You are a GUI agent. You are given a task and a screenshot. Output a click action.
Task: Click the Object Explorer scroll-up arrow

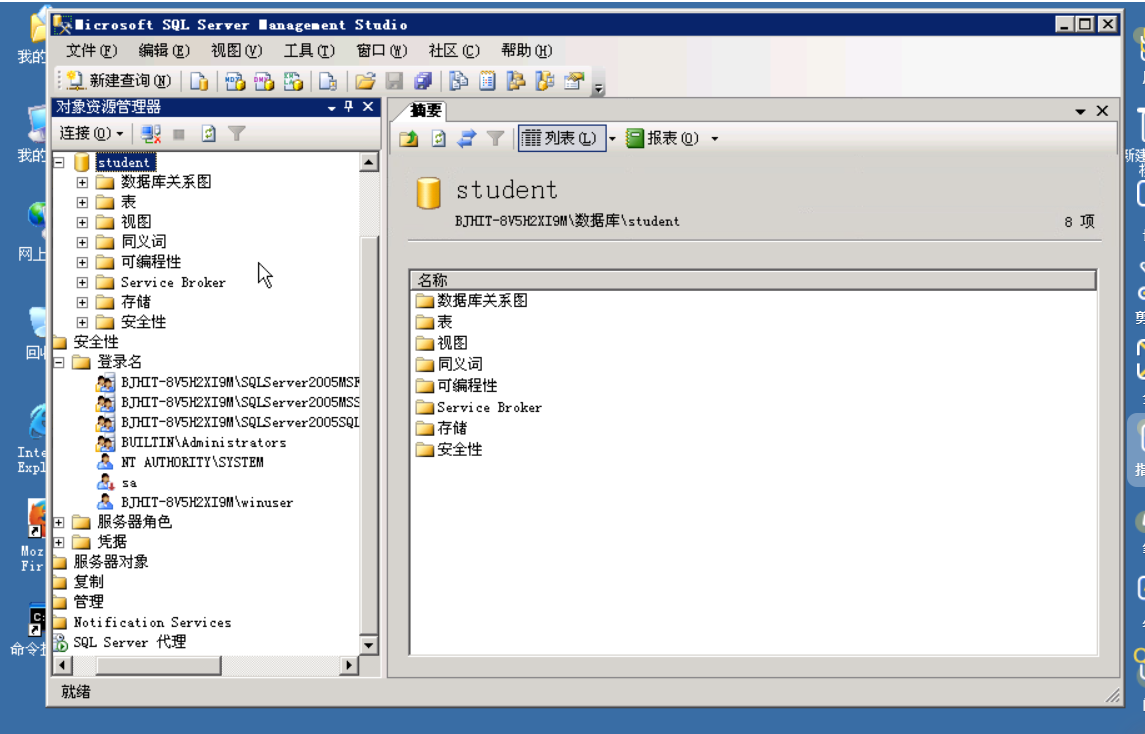pyautogui.click(x=369, y=161)
